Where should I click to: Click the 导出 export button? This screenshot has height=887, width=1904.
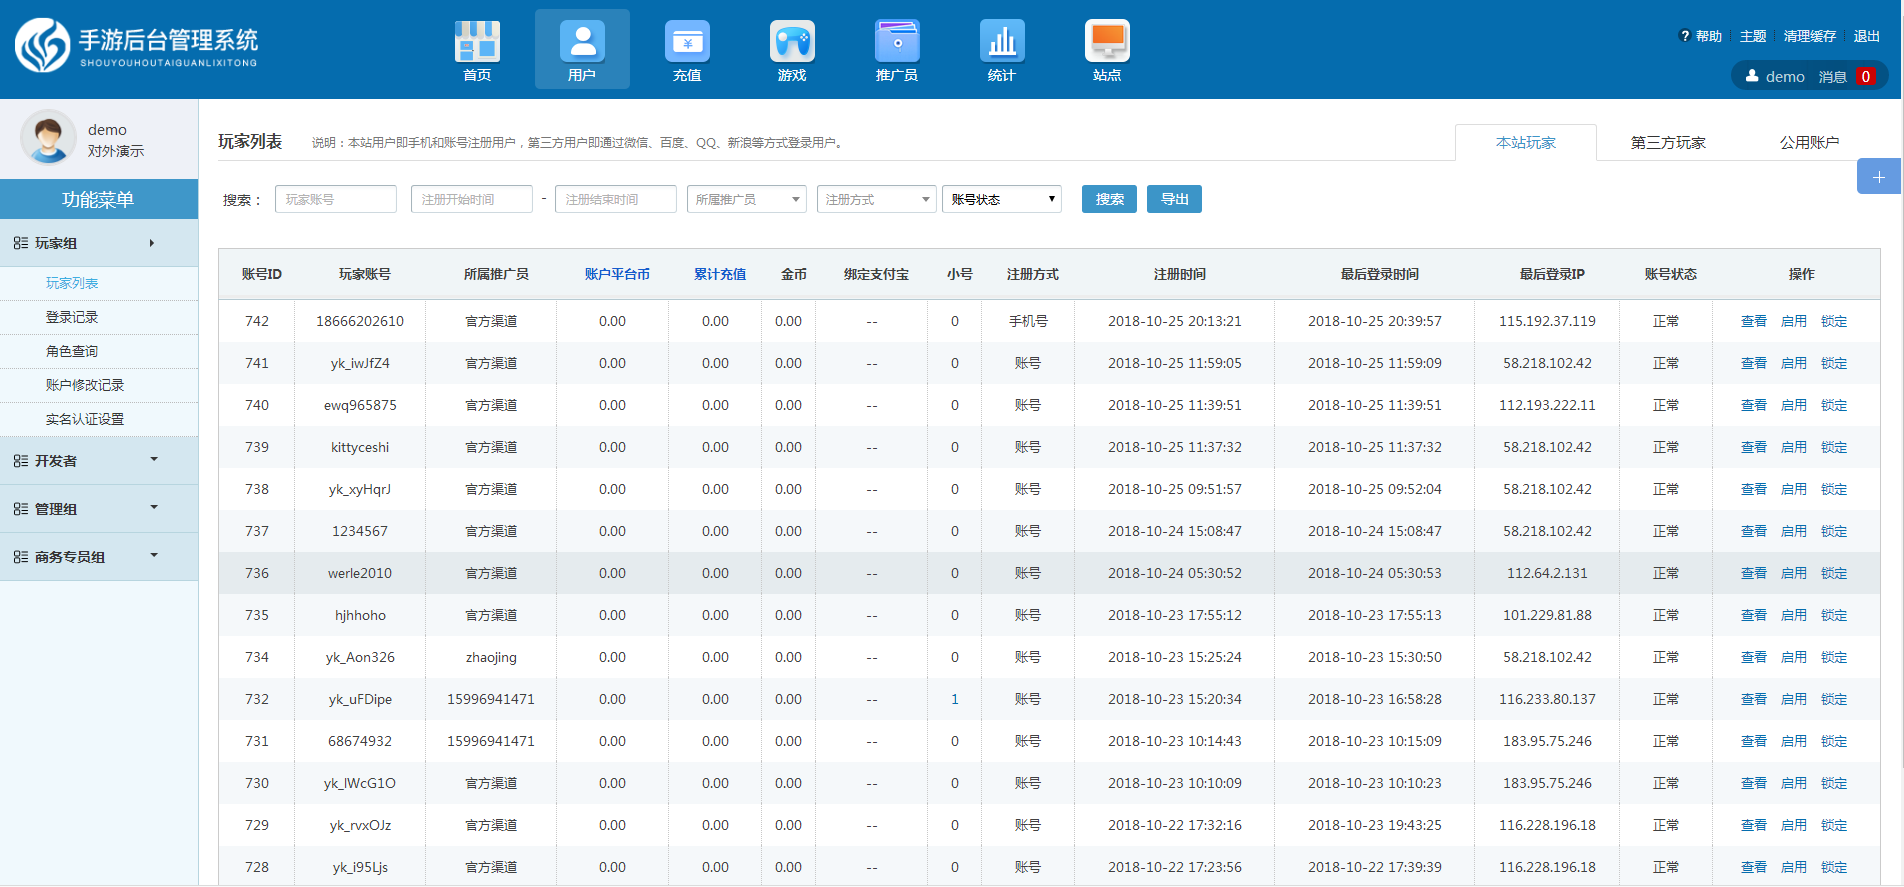coord(1174,199)
